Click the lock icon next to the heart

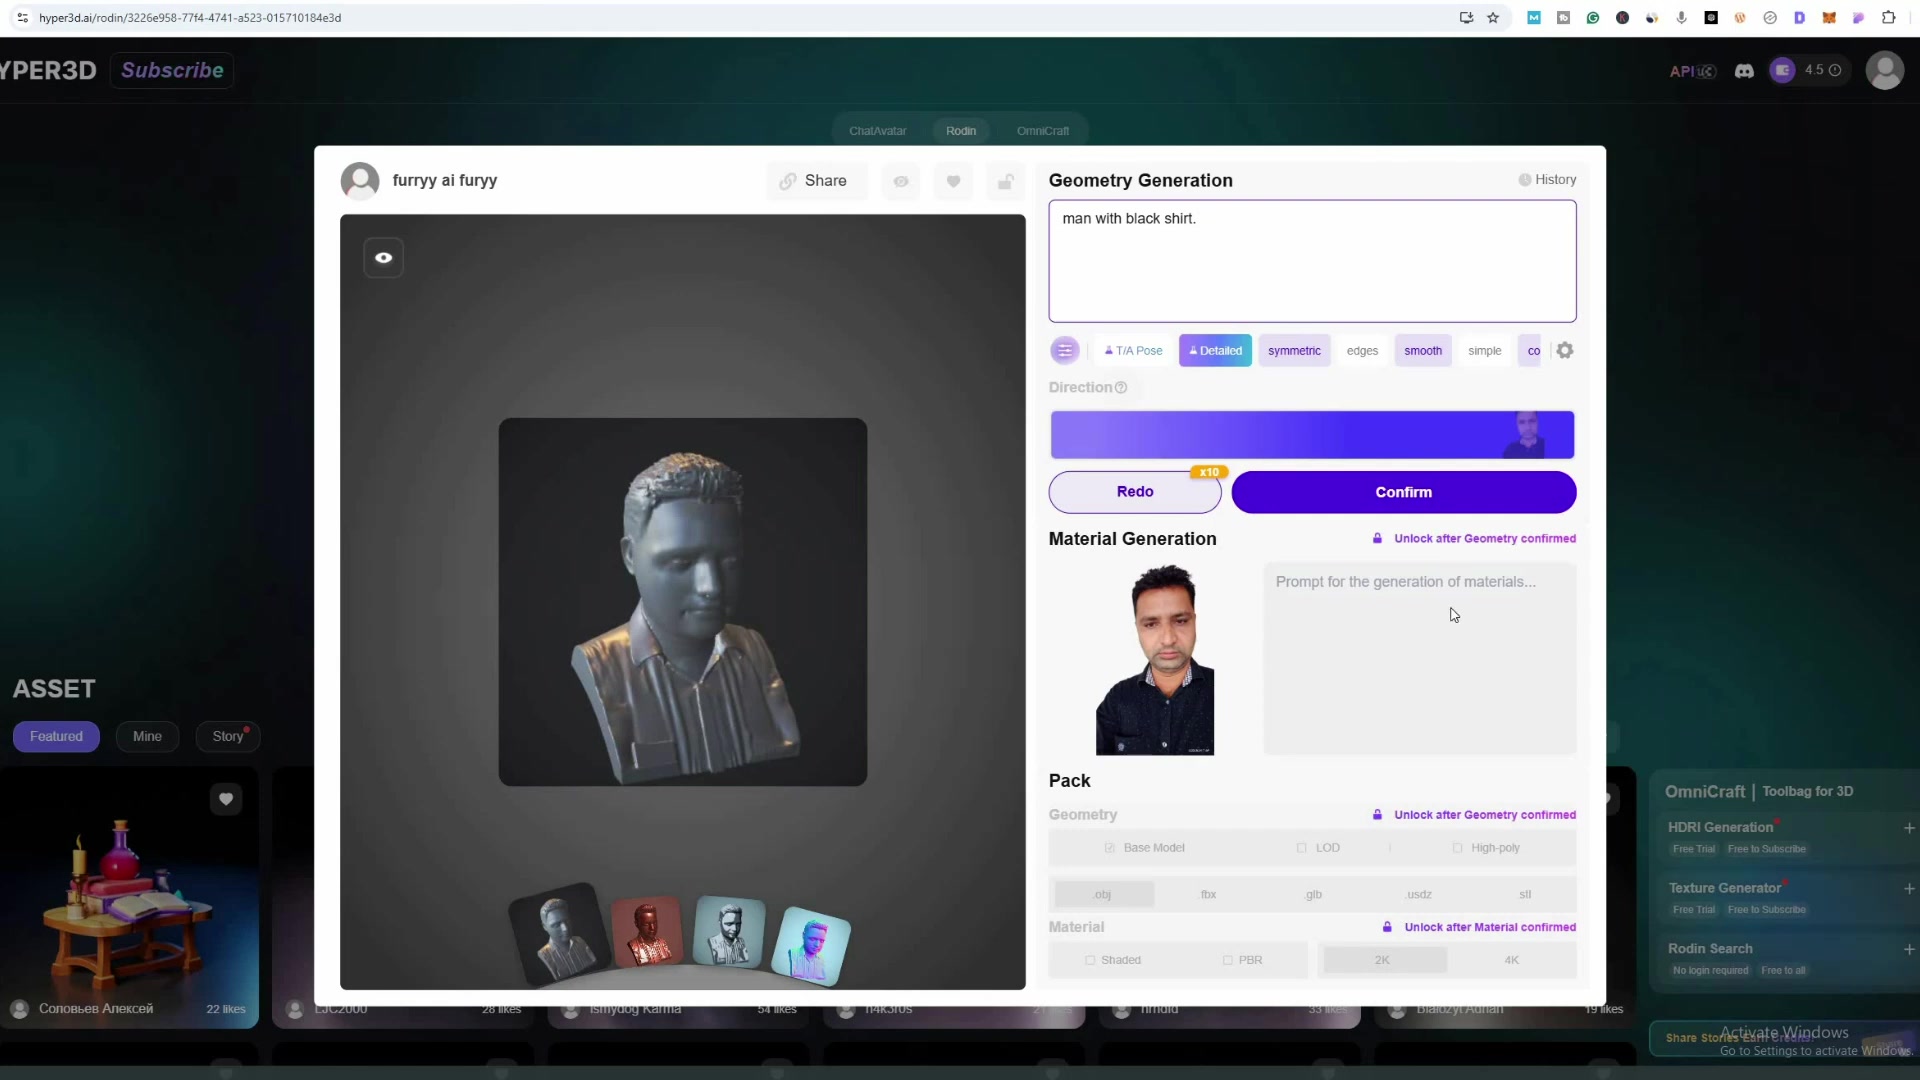(x=1006, y=182)
